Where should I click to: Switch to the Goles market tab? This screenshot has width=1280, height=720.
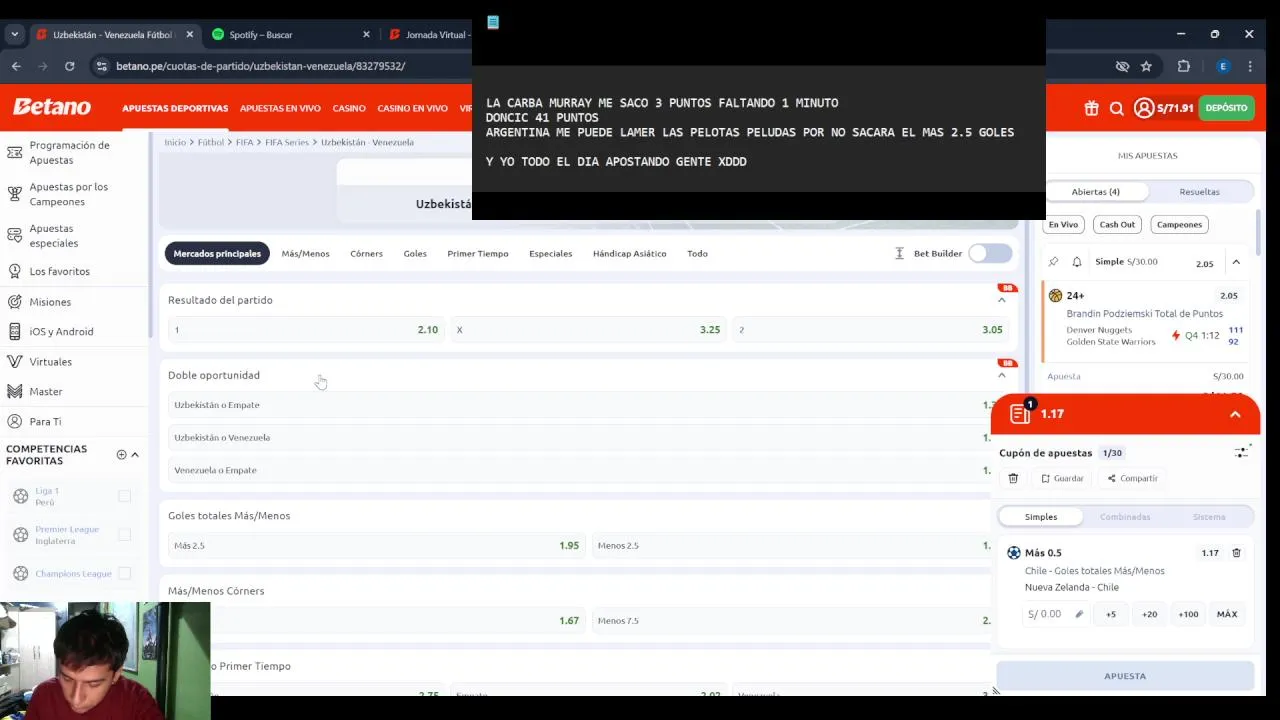pos(415,253)
